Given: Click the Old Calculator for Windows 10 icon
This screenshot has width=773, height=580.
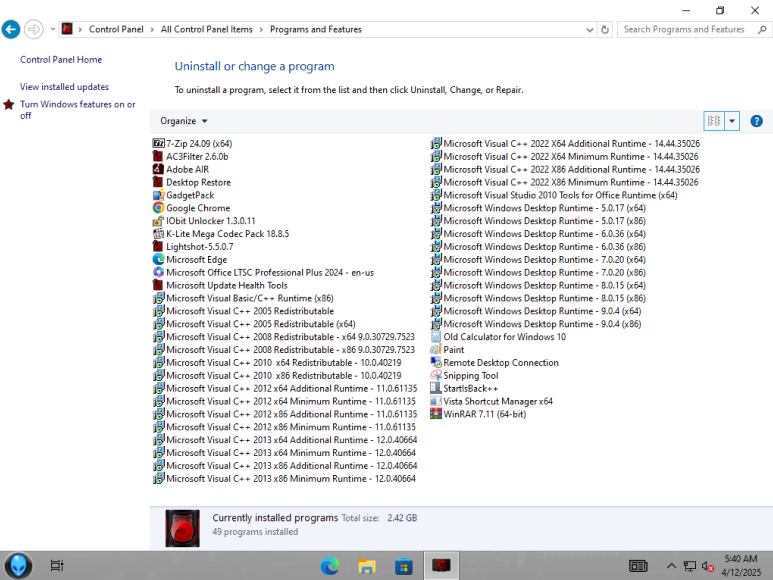Looking at the screenshot, I should pyautogui.click(x=436, y=337).
